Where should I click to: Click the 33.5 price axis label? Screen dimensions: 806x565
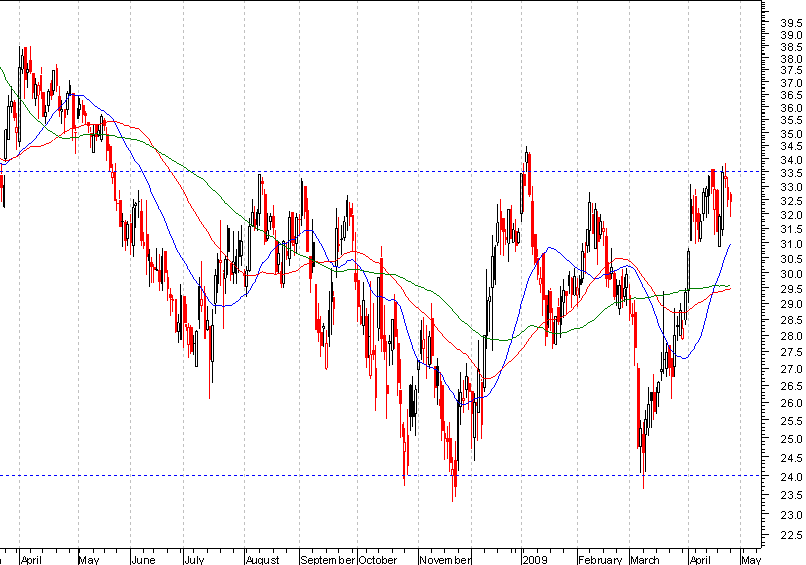click(791, 174)
